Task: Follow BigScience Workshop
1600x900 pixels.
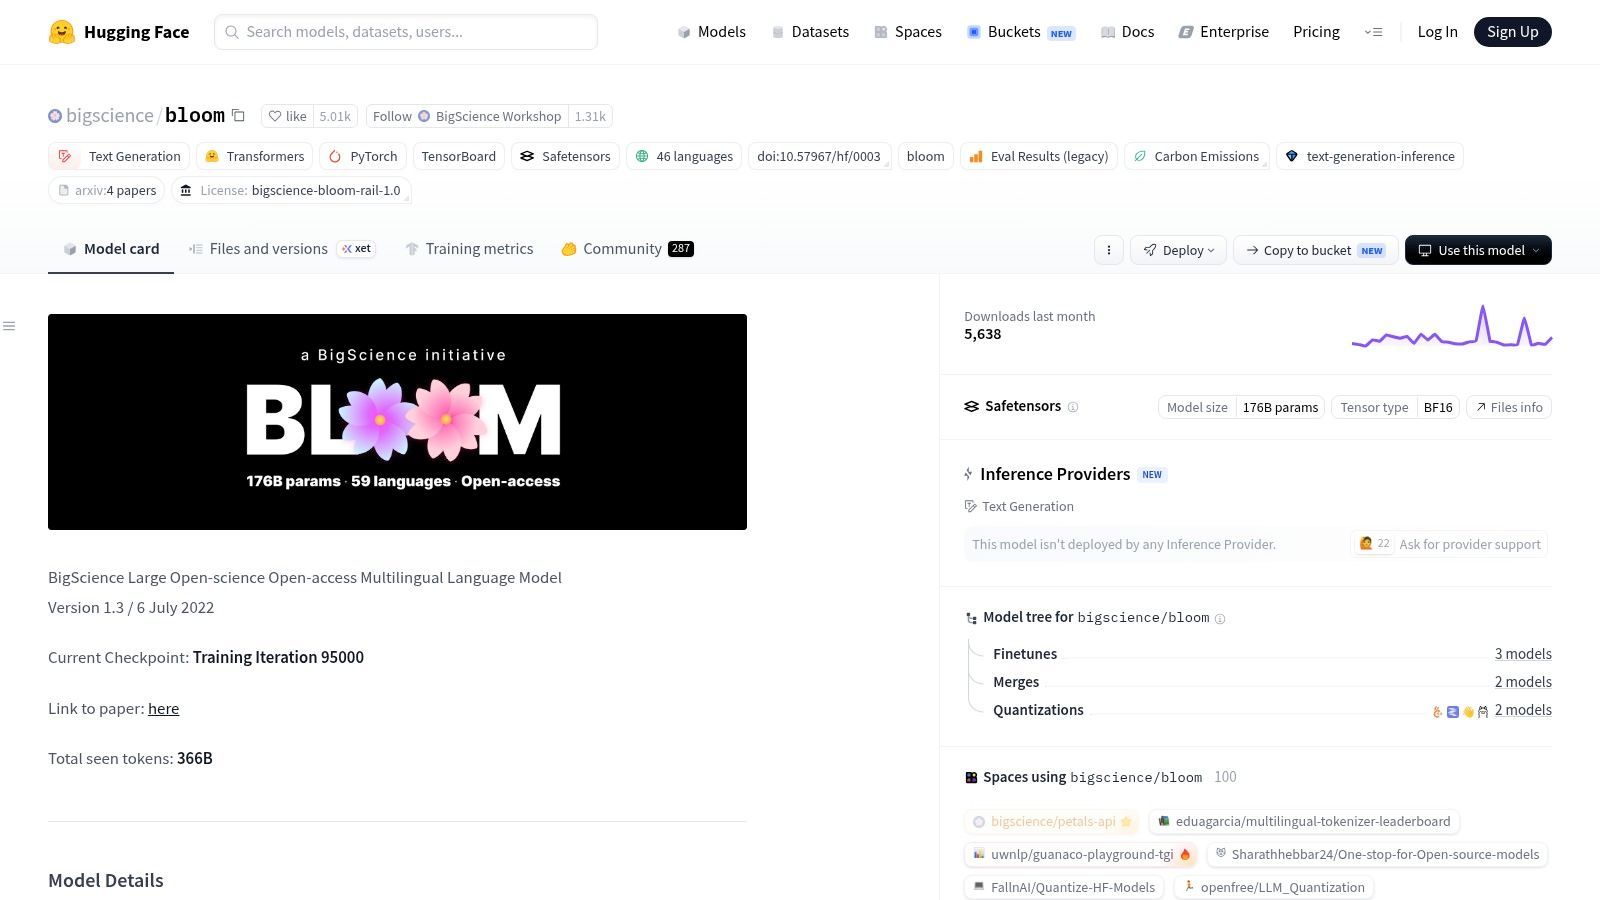Action: pos(467,116)
